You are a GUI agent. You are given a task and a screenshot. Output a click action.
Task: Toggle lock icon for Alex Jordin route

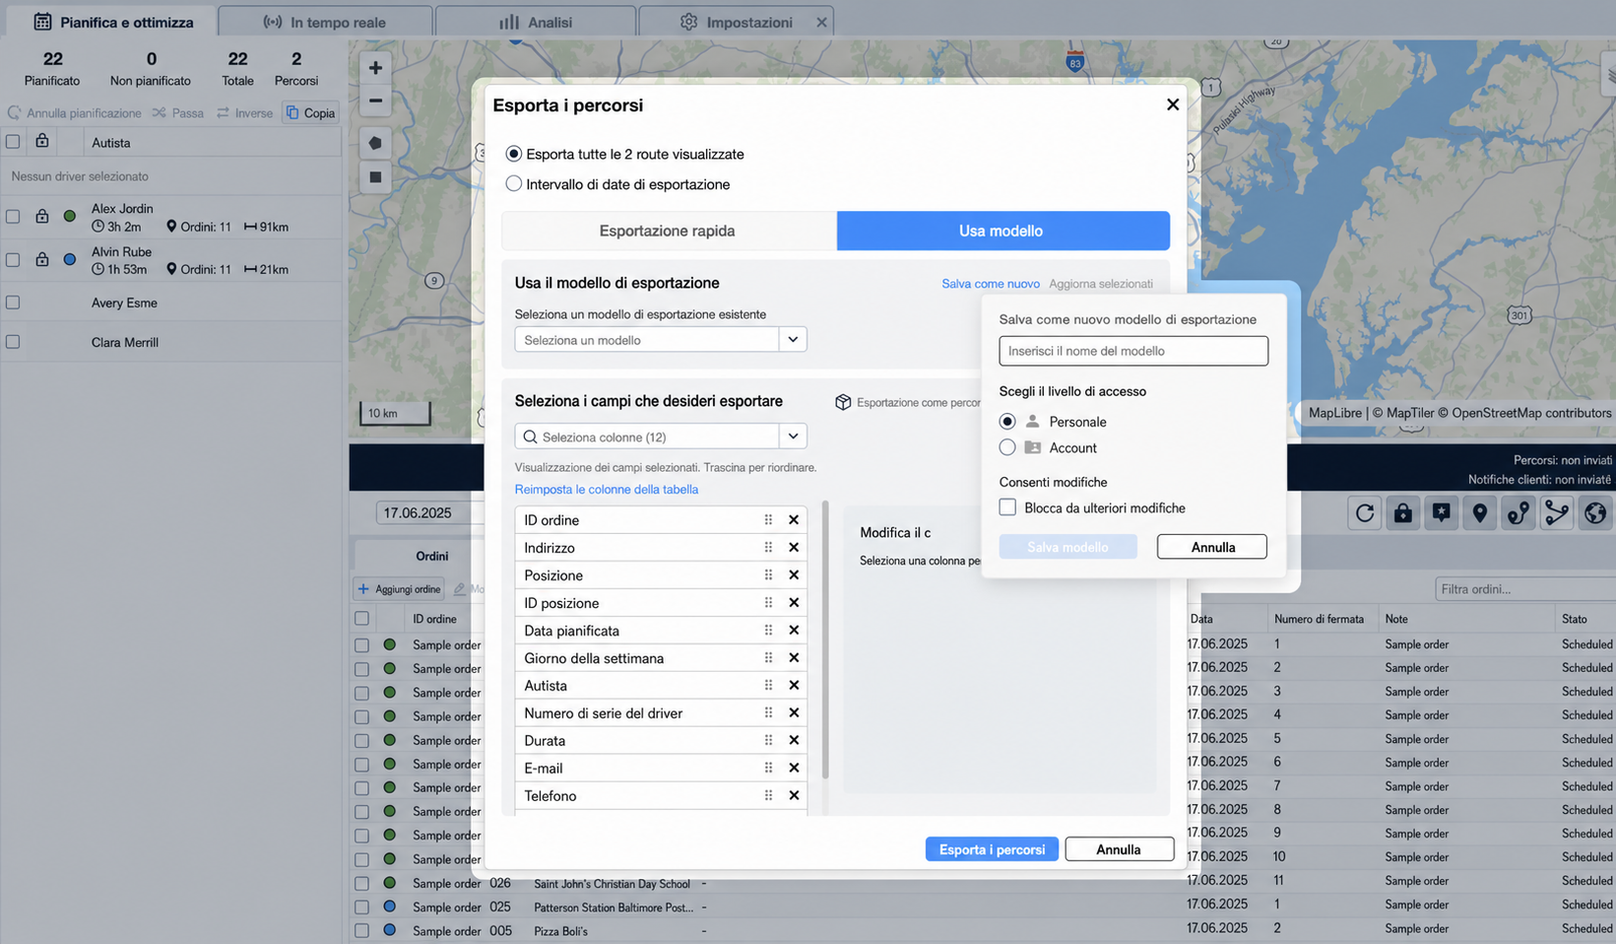pyautogui.click(x=42, y=216)
